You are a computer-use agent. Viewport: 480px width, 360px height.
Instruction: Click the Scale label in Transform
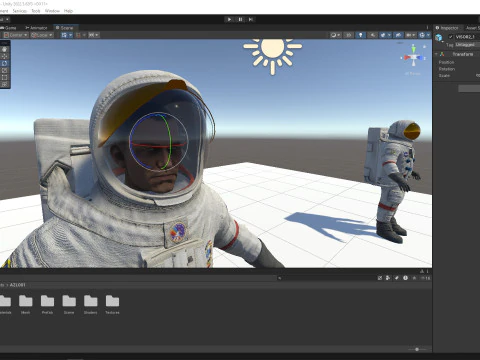[444, 76]
